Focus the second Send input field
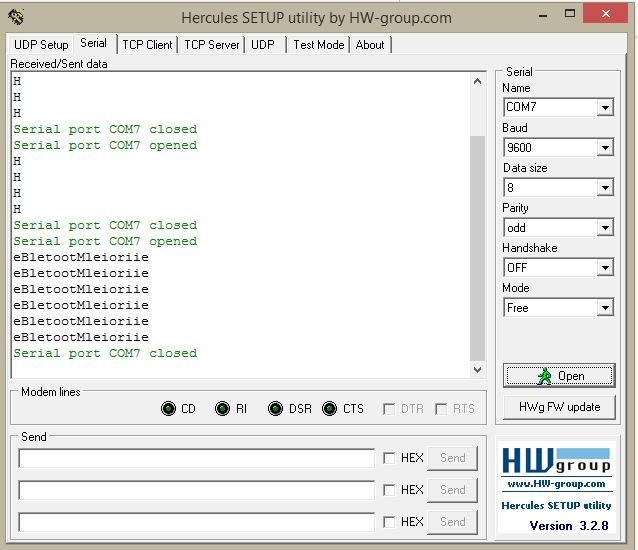This screenshot has height=550, width=638. pos(196,490)
